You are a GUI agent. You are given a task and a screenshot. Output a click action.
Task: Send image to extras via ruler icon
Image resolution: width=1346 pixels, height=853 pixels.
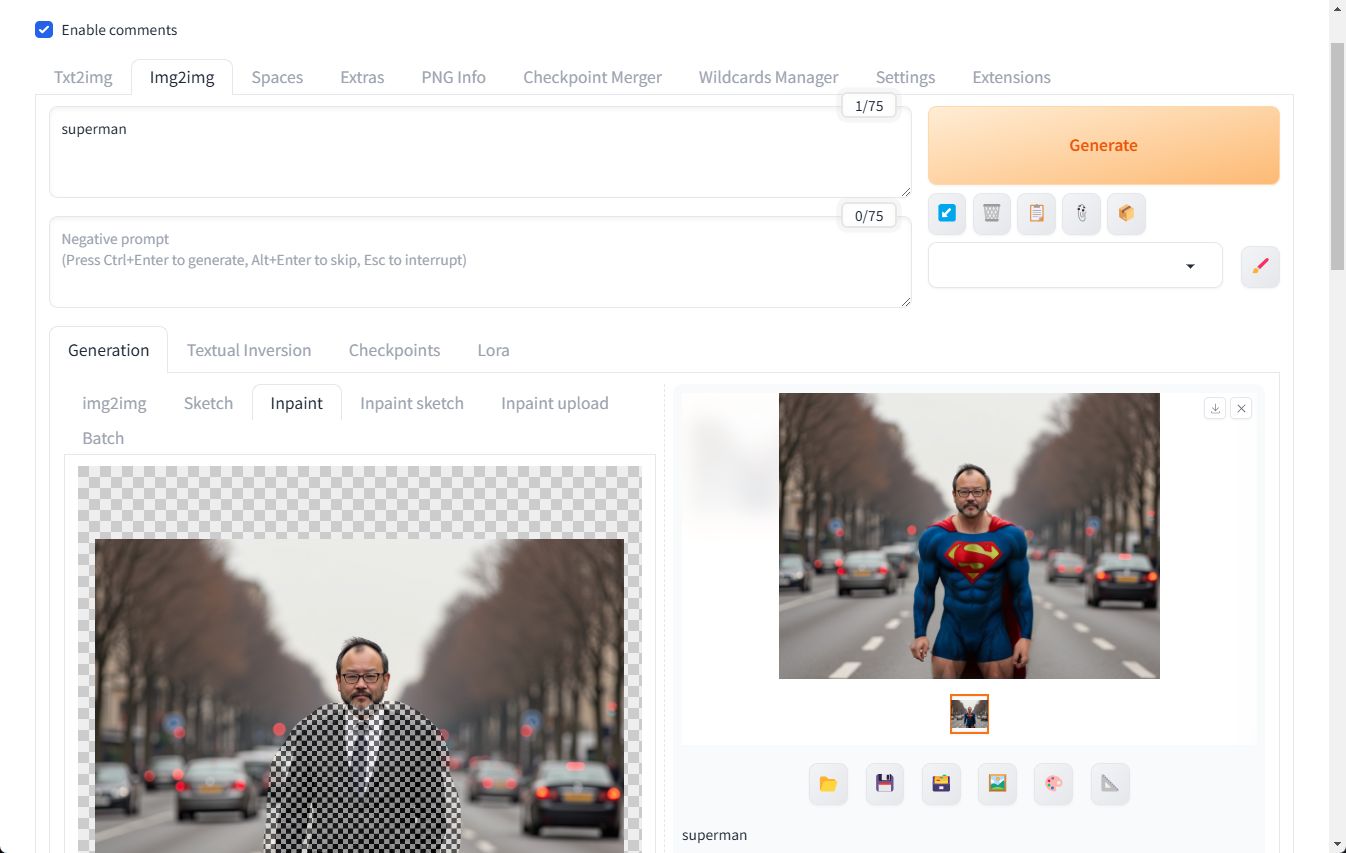[1110, 784]
